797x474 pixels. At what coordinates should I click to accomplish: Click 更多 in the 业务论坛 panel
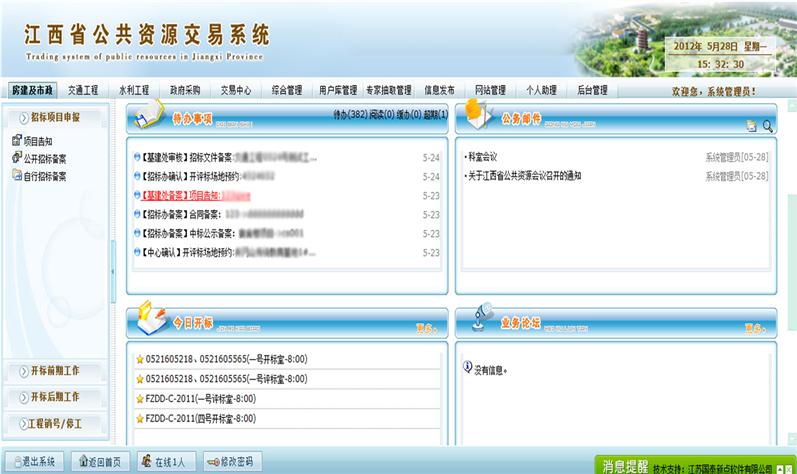(755, 329)
